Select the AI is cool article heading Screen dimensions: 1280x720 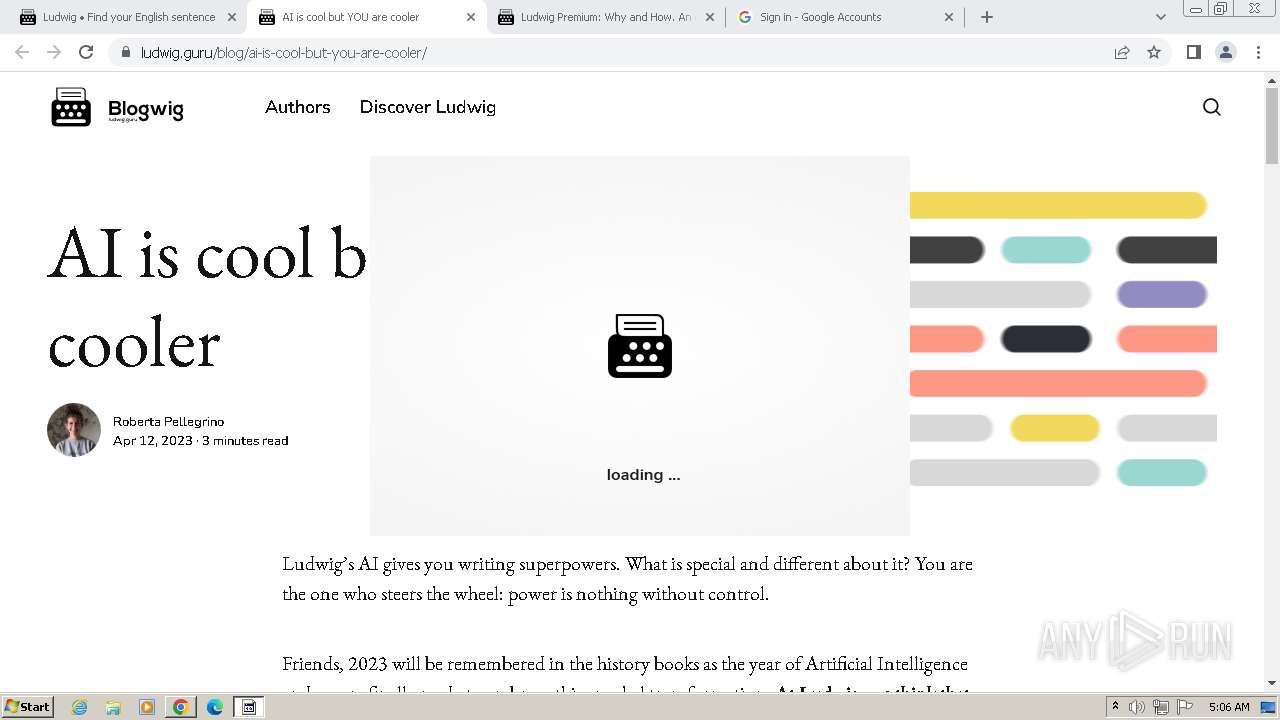tap(208, 298)
